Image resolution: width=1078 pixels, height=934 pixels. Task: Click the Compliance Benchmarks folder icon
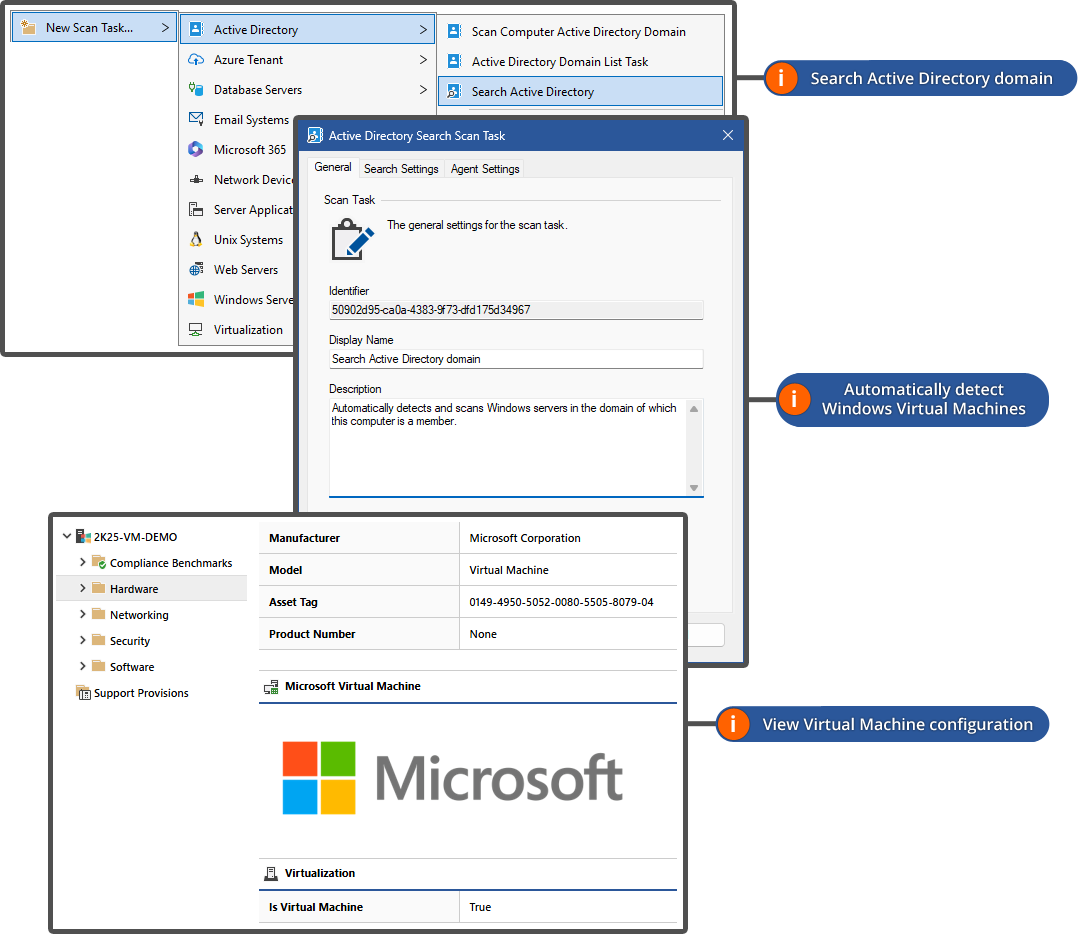(99, 562)
